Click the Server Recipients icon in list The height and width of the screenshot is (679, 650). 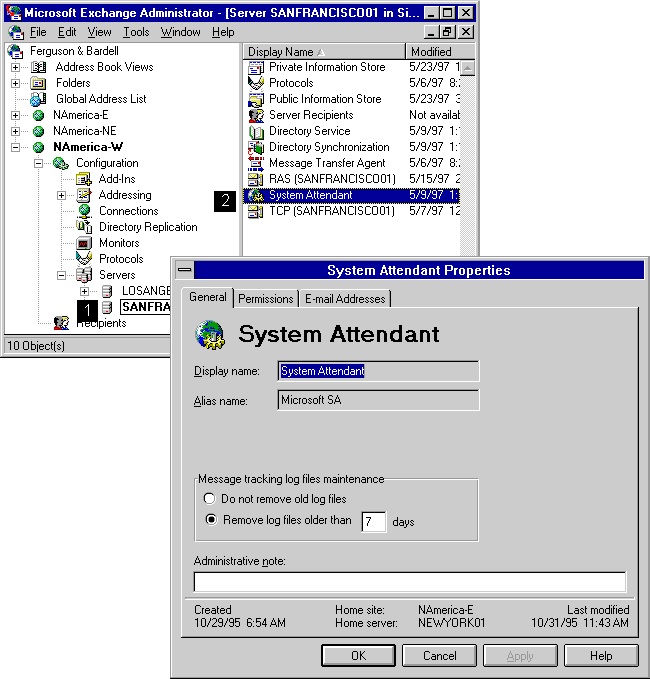[256, 116]
